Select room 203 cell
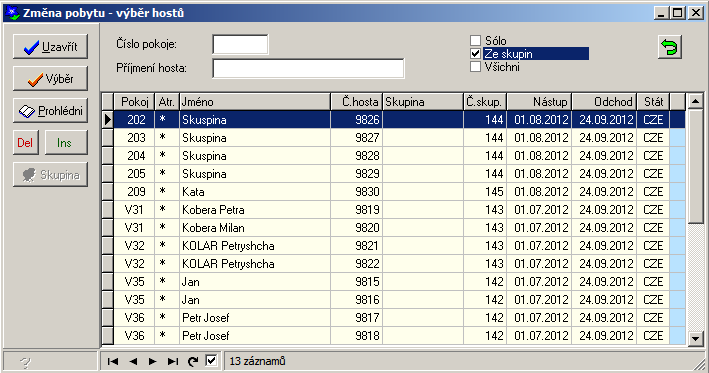The height and width of the screenshot is (373, 709). click(x=134, y=138)
